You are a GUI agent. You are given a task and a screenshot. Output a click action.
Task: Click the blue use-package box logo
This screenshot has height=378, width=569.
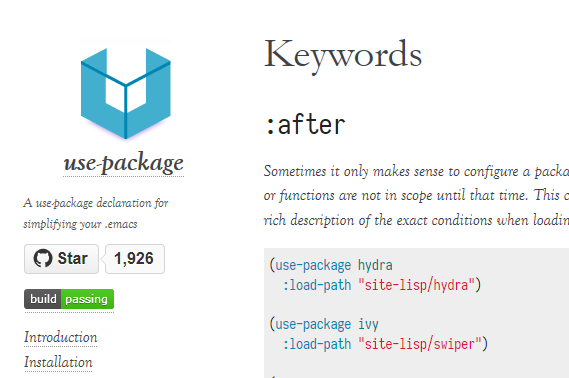(126, 93)
